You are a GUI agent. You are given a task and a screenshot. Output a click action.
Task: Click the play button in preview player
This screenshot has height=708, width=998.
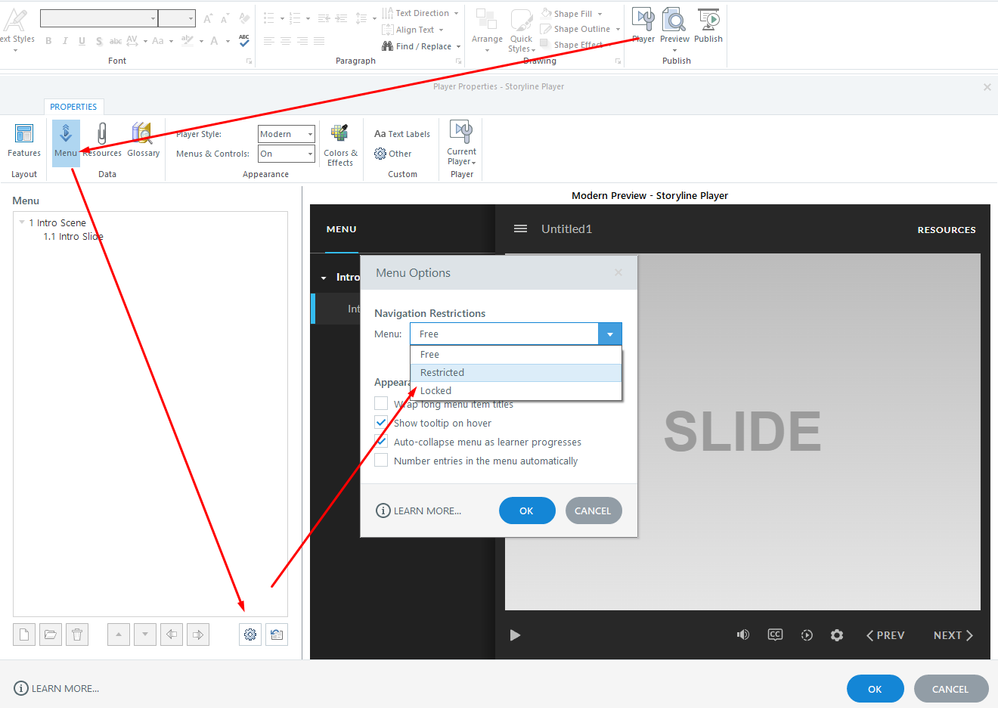pyautogui.click(x=515, y=635)
